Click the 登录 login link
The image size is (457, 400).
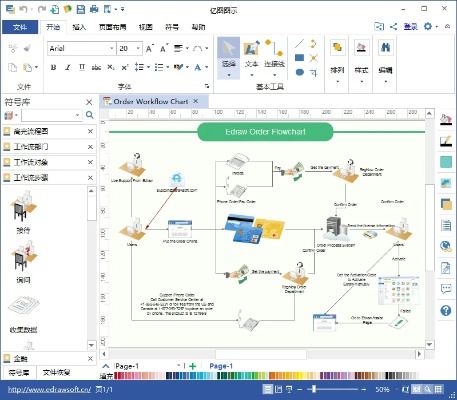click(411, 27)
